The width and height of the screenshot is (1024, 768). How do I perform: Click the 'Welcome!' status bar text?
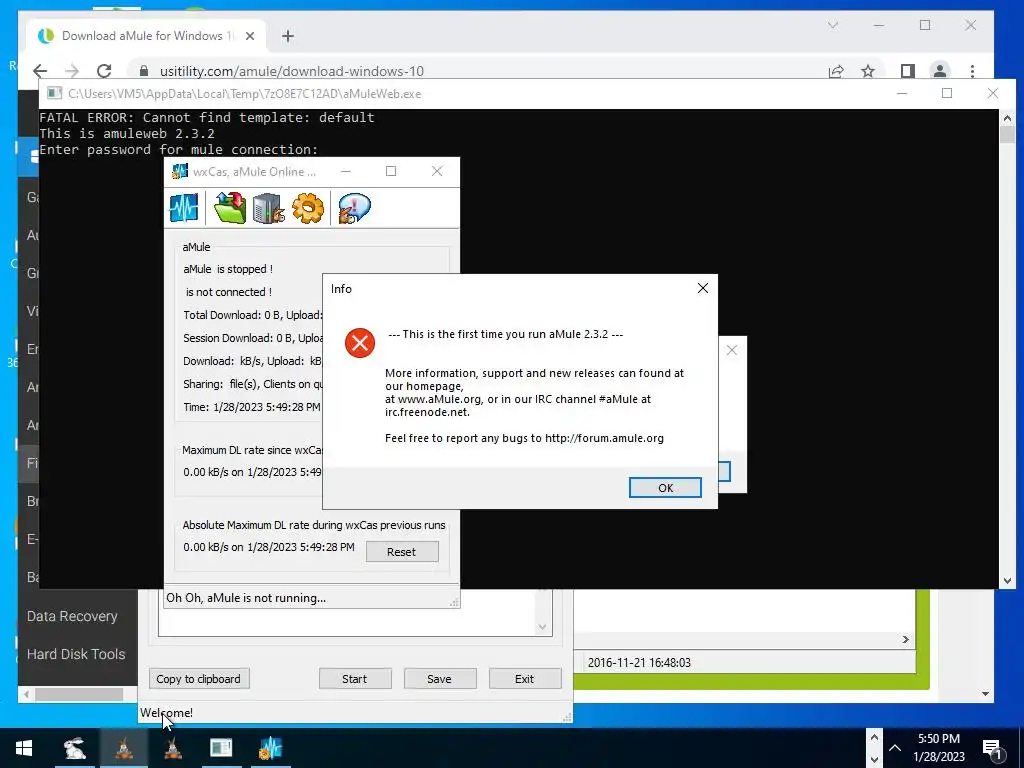[x=167, y=712]
